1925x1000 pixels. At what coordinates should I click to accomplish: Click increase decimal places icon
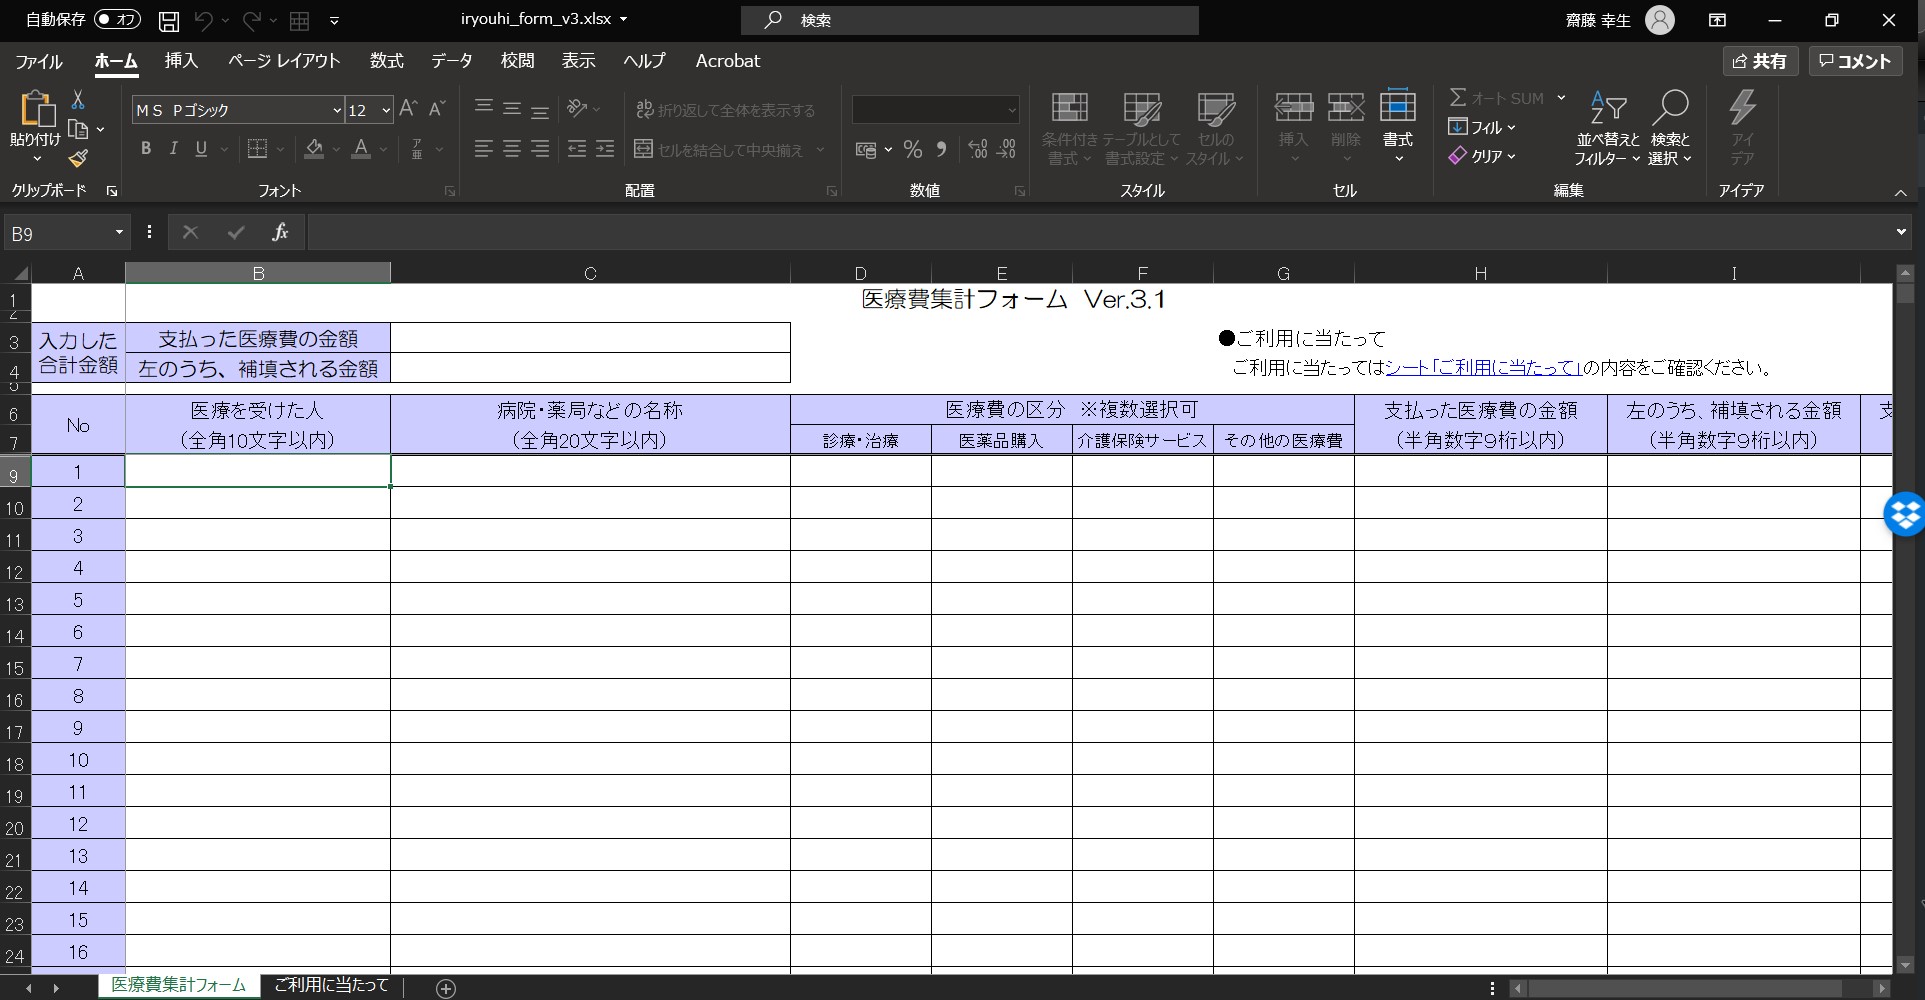point(978,149)
